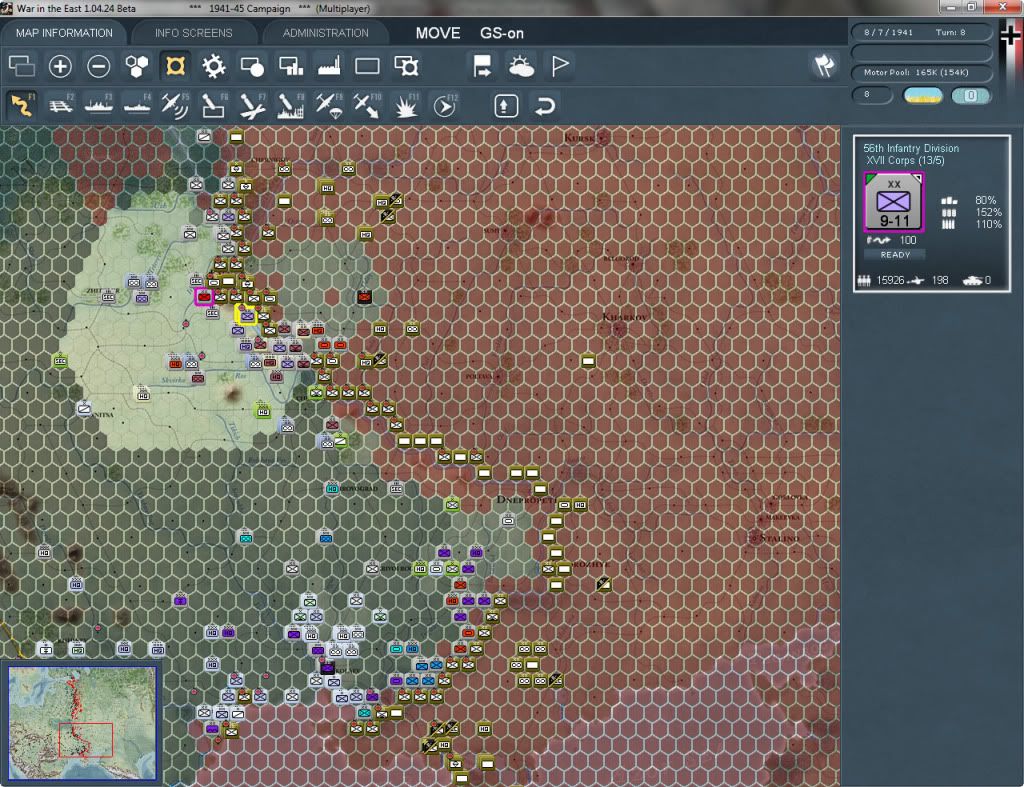Zoom out the map with minus icon
The width and height of the screenshot is (1024, 787).
99,66
